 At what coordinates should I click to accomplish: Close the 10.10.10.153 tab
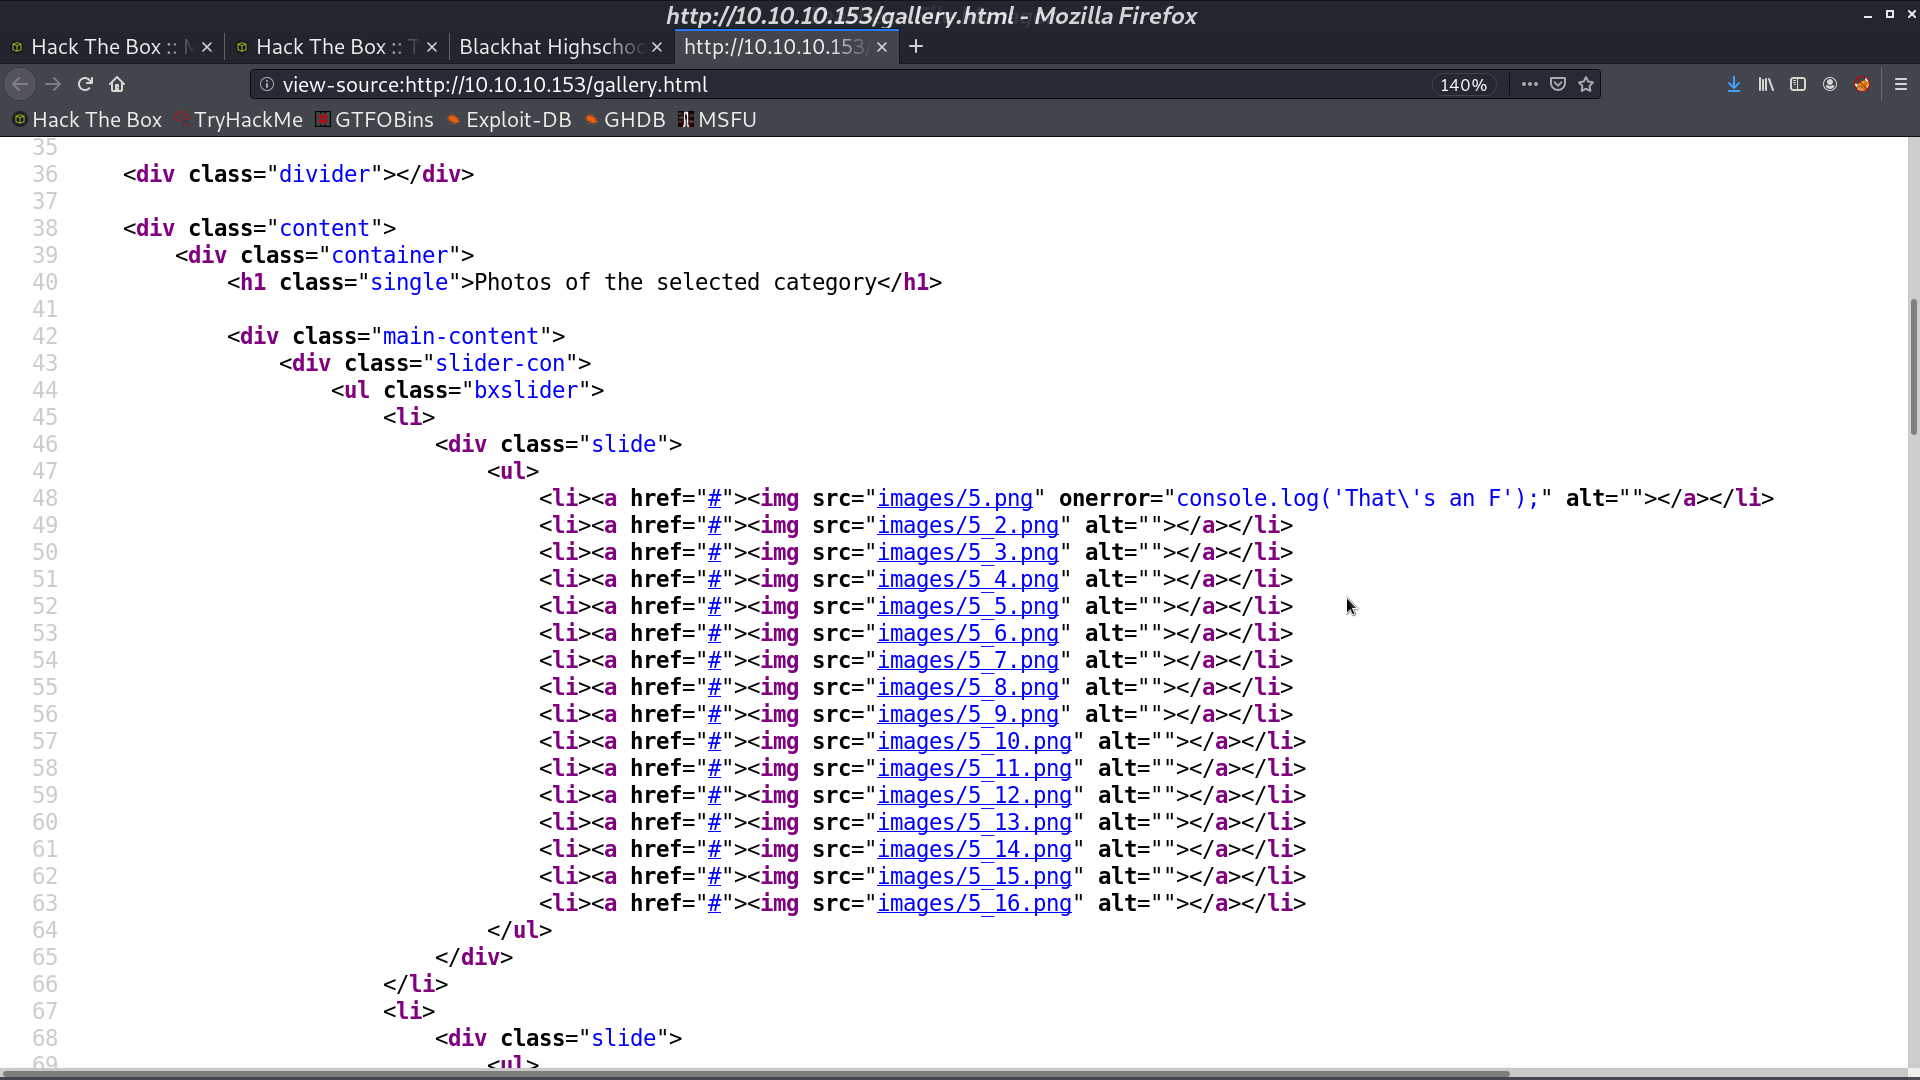pyautogui.click(x=882, y=47)
